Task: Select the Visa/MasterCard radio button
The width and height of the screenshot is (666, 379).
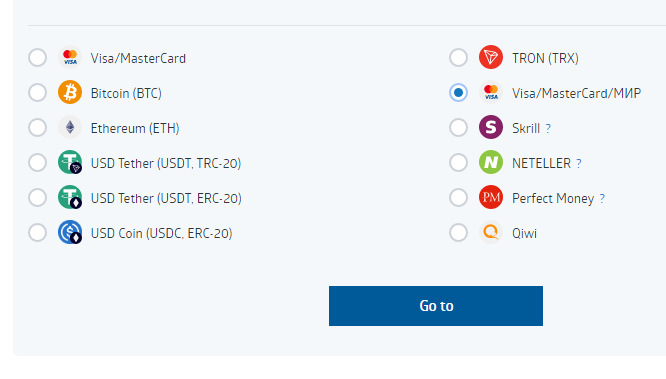Action: coord(37,57)
